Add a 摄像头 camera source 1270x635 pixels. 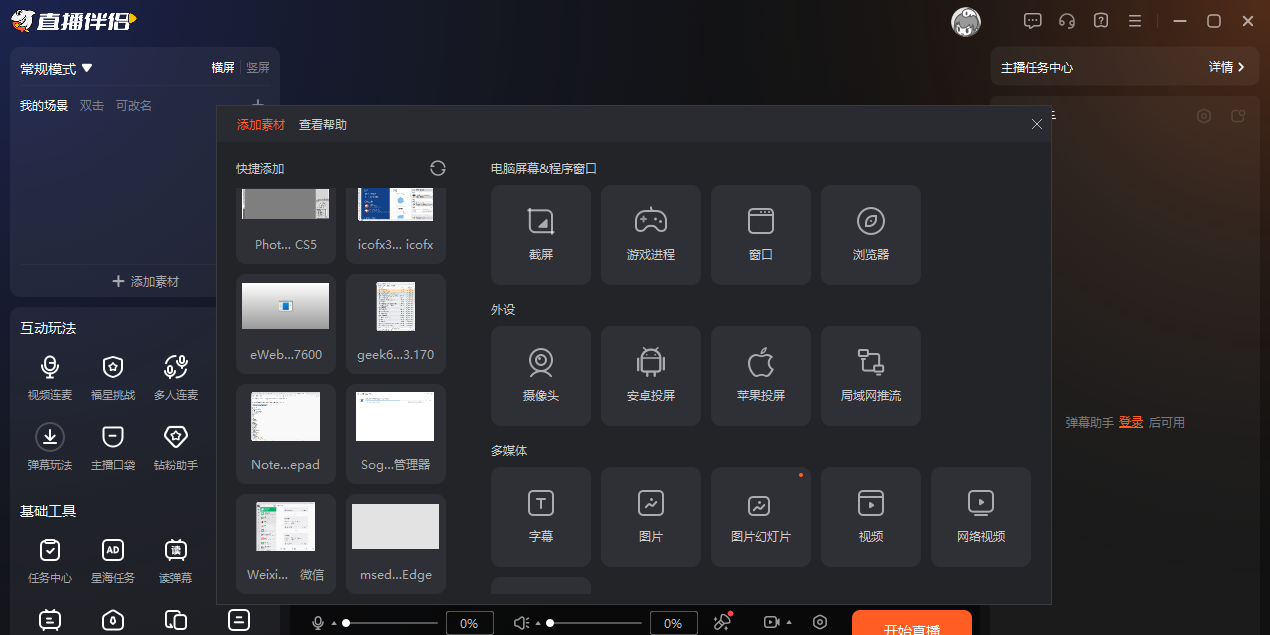click(541, 376)
